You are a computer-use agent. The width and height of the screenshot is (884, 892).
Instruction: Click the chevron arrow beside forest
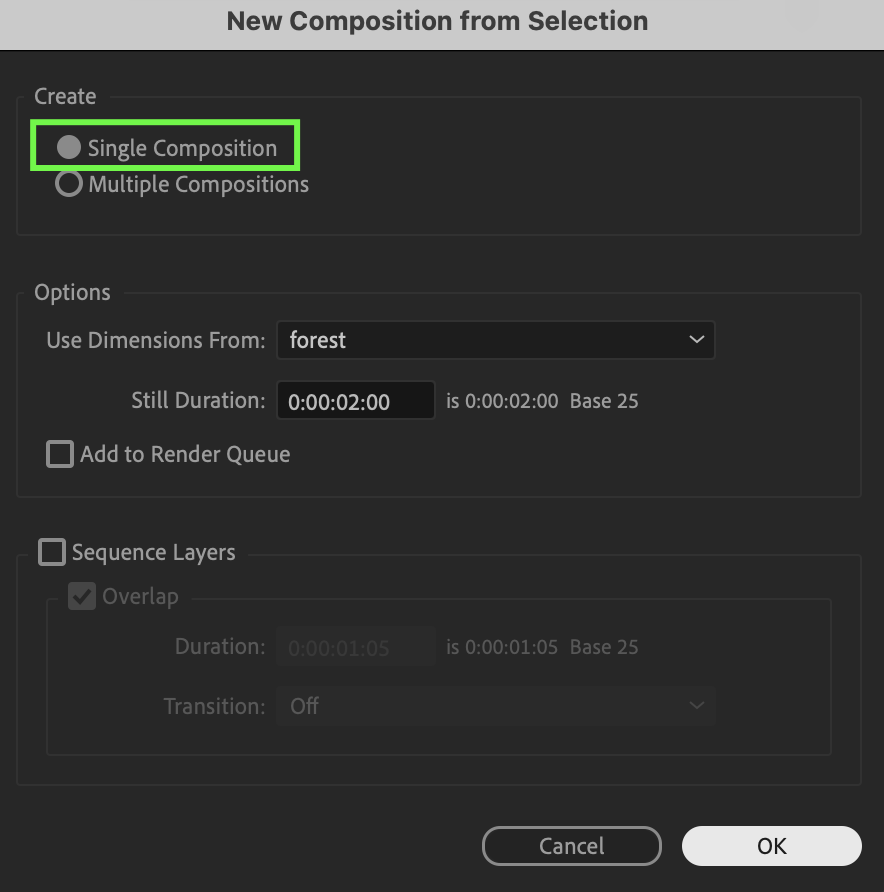[696, 340]
